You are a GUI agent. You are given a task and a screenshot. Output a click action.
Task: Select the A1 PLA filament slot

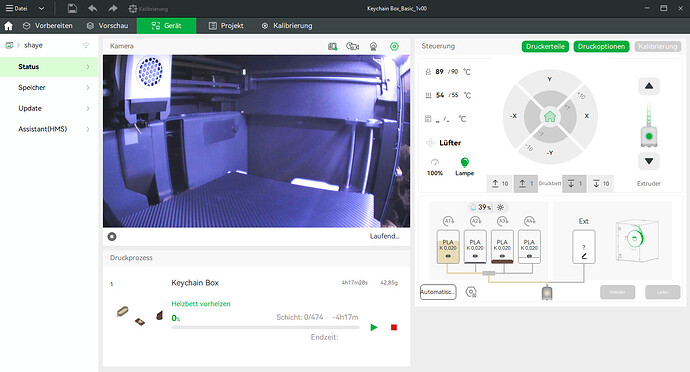tap(448, 247)
